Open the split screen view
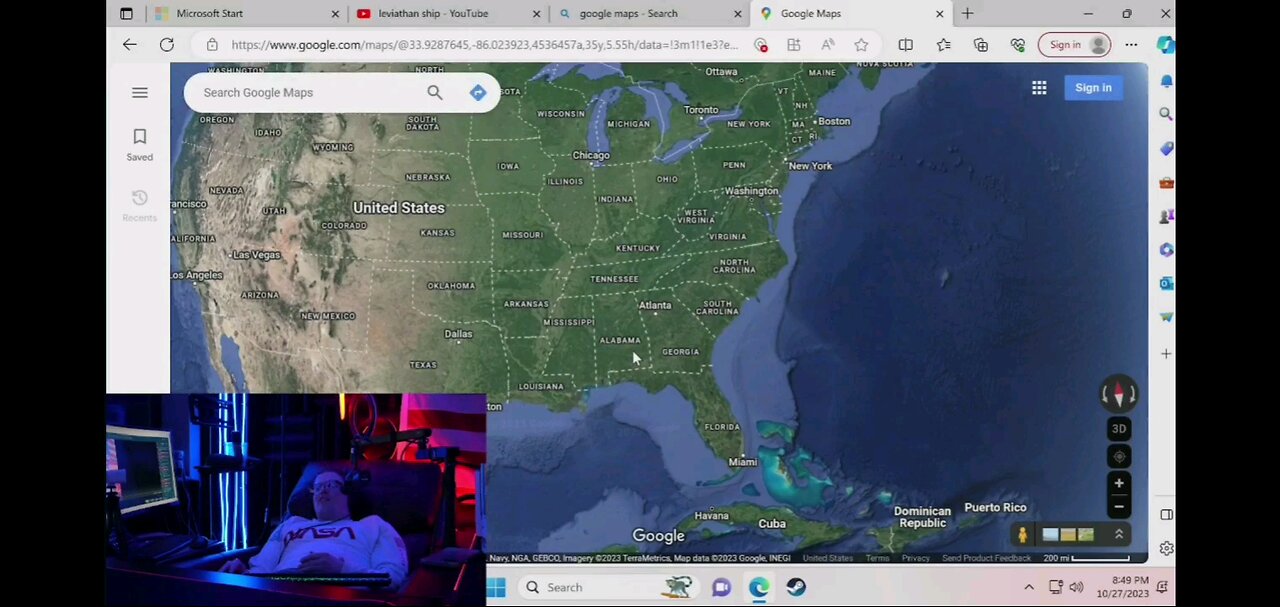This screenshot has width=1280, height=607. click(905, 45)
